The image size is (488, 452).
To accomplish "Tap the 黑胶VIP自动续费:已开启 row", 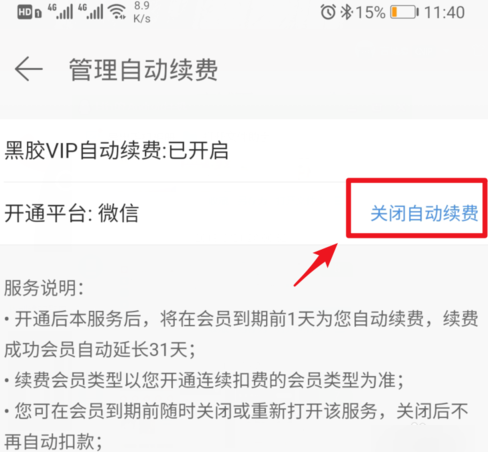I will pyautogui.click(x=244, y=150).
